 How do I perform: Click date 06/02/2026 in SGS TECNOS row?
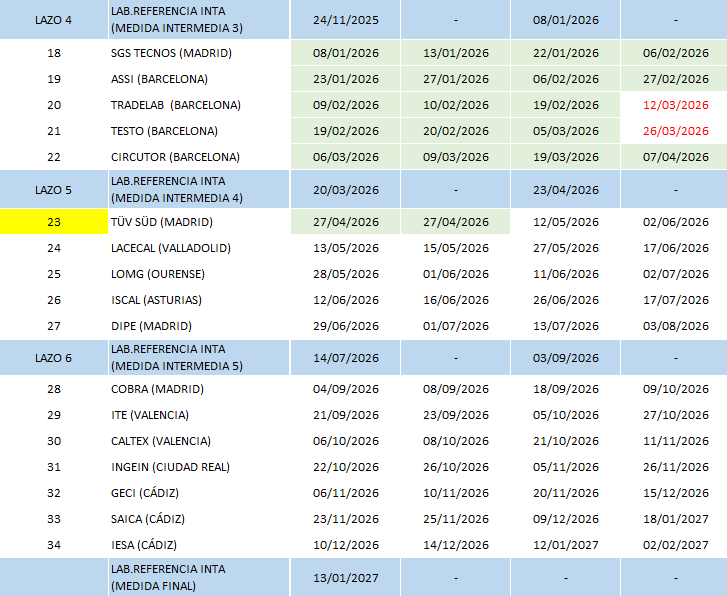click(676, 53)
